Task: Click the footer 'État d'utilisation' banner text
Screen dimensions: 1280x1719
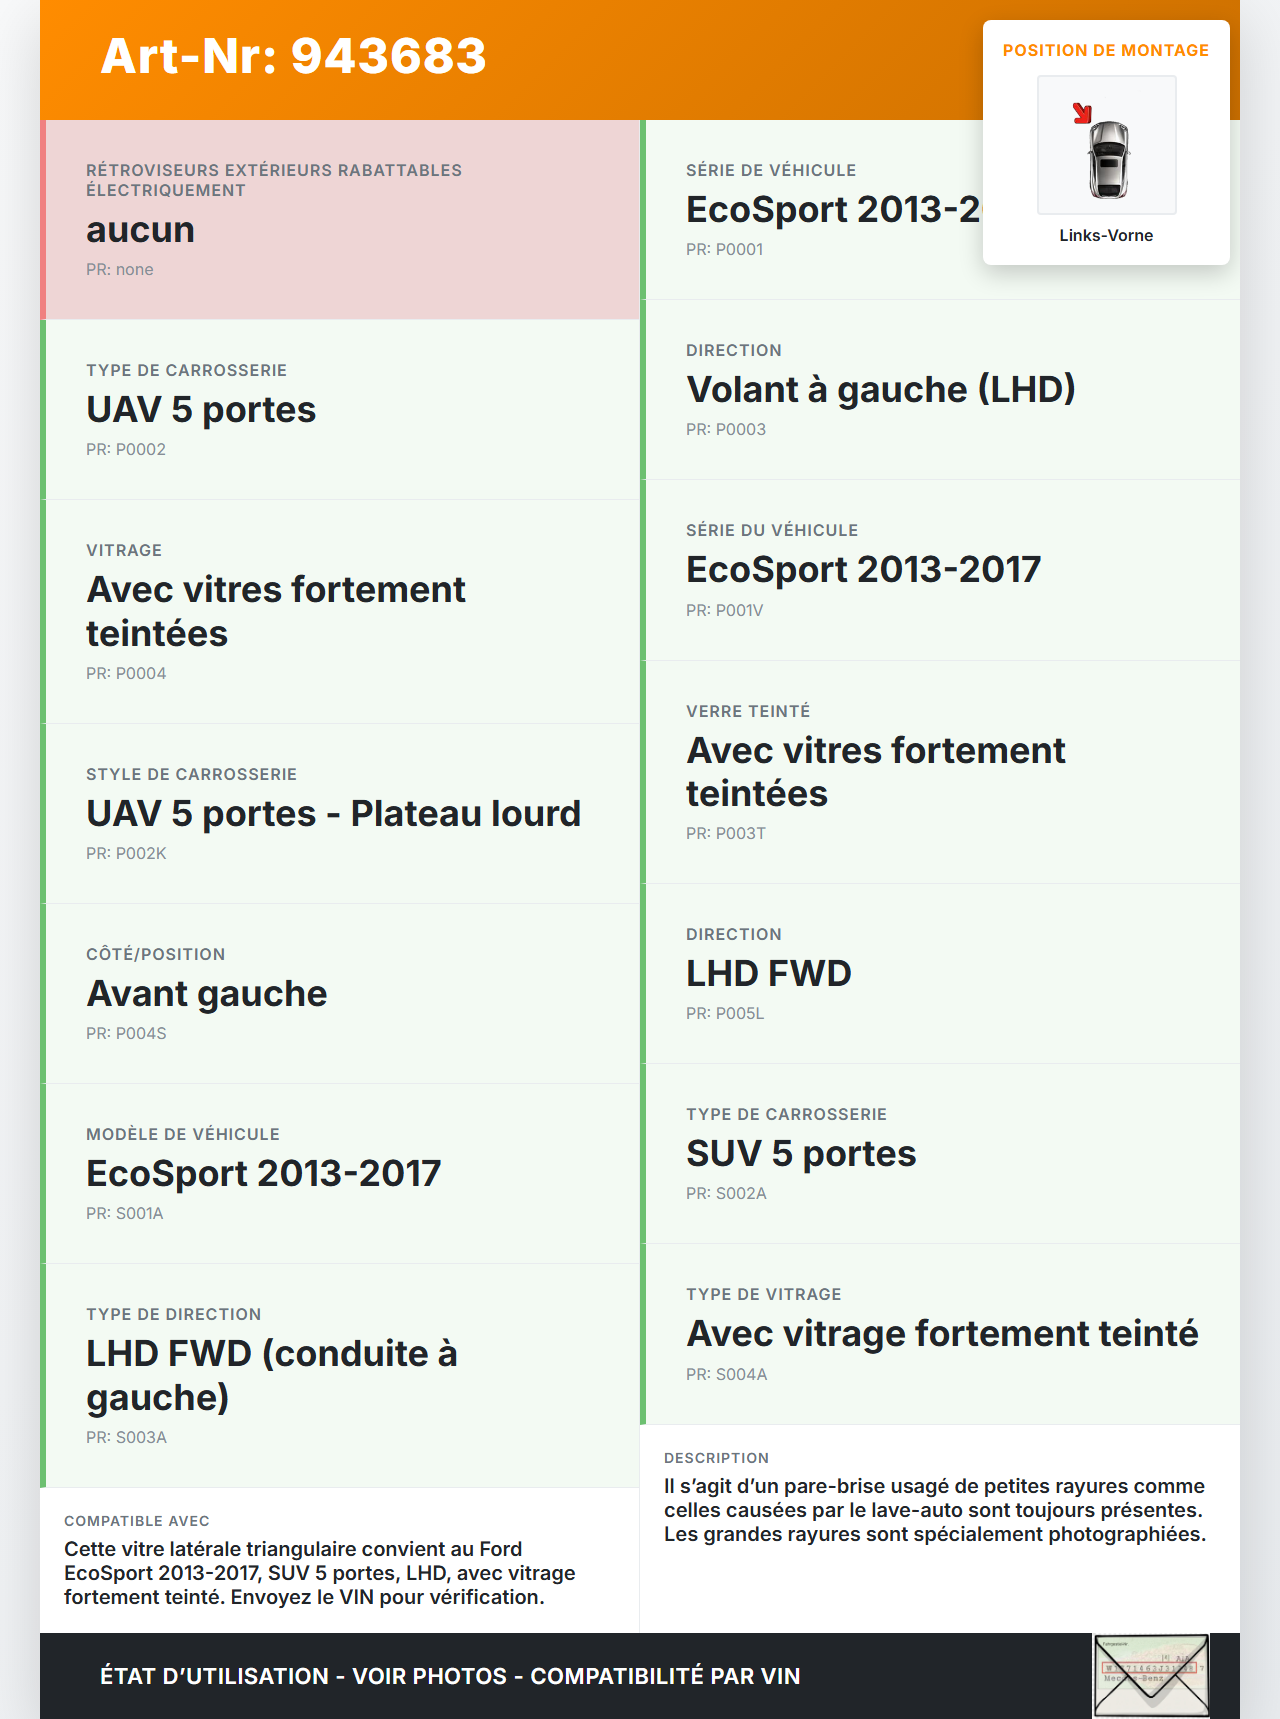Action: click(x=450, y=1677)
